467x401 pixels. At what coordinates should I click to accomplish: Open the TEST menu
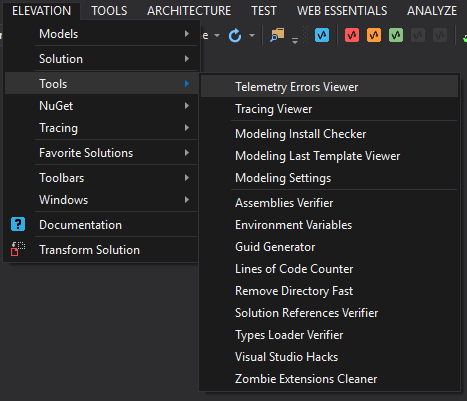coord(264,11)
